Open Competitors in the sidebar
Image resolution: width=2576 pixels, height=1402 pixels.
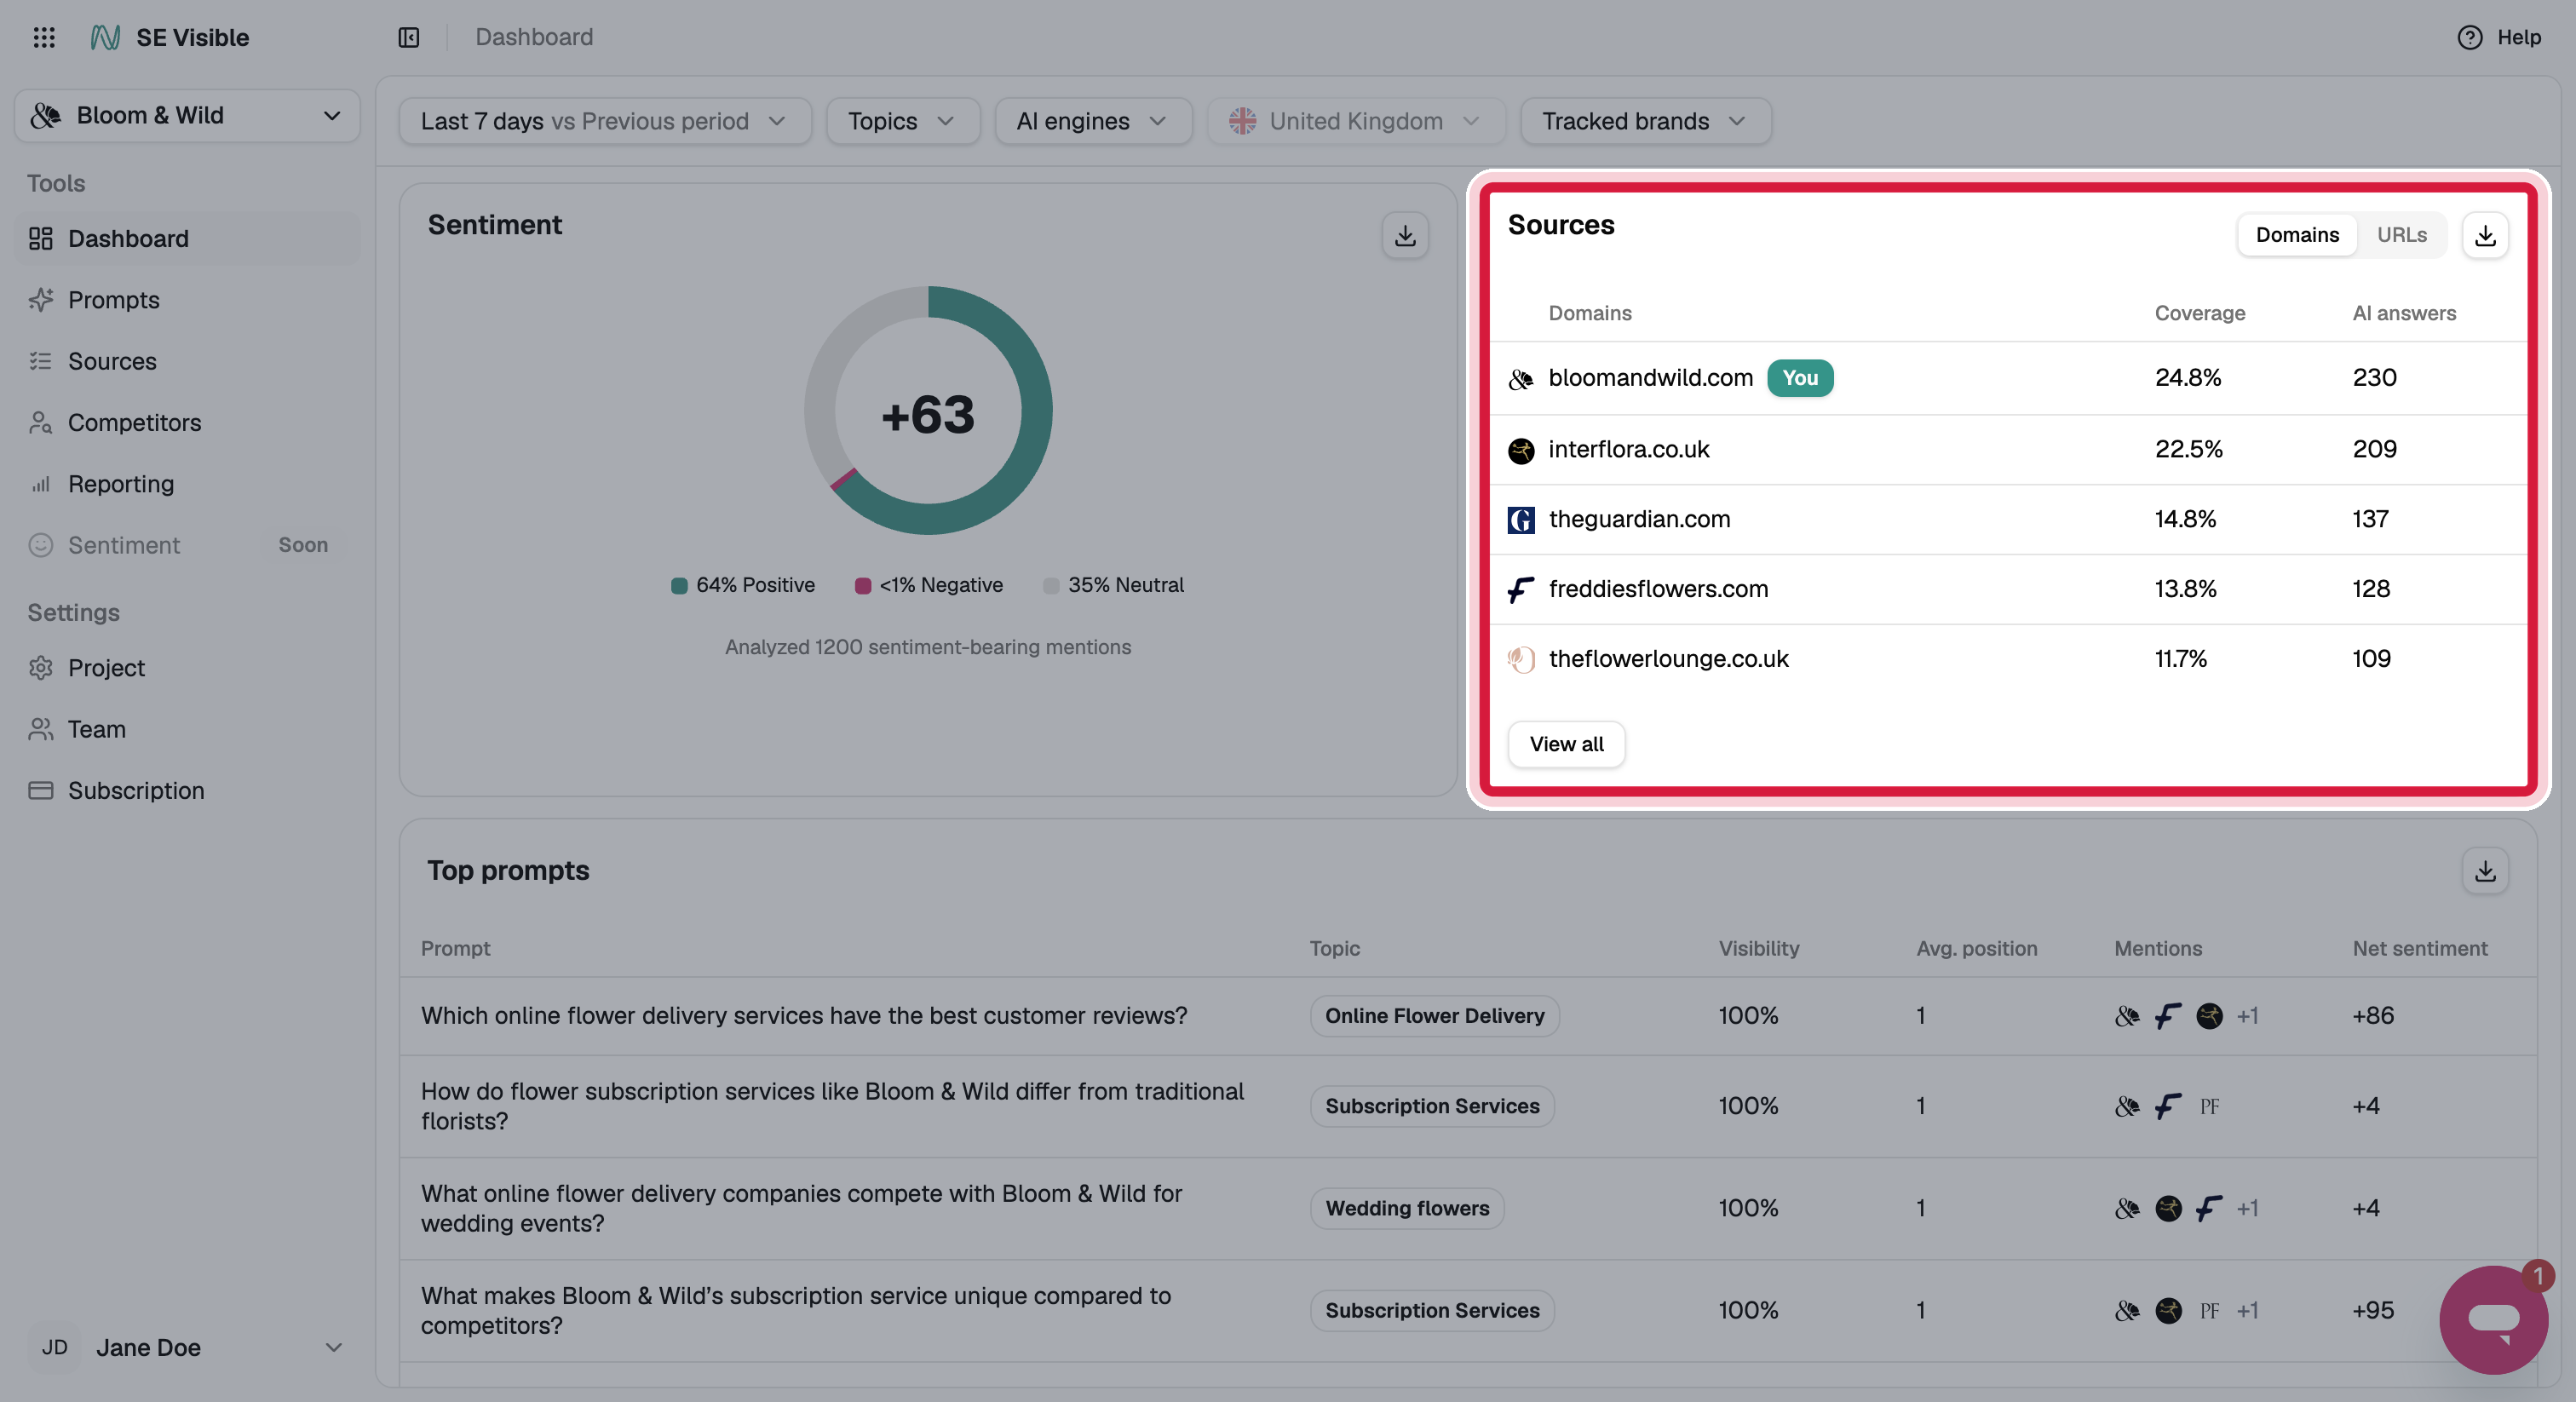[187, 423]
